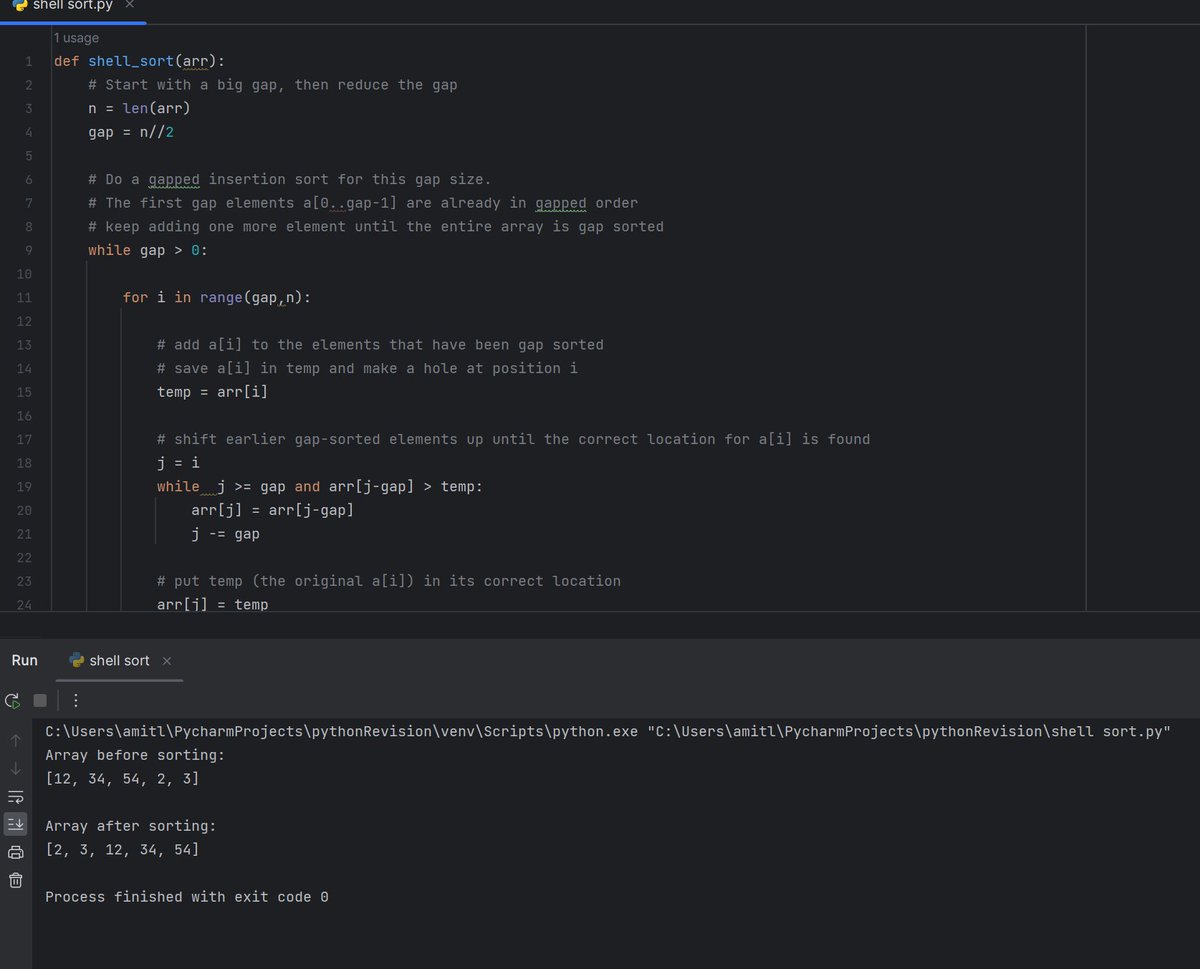The width and height of the screenshot is (1200, 969).
Task: Close the 'shell sort' run tab
Action: tap(167, 661)
